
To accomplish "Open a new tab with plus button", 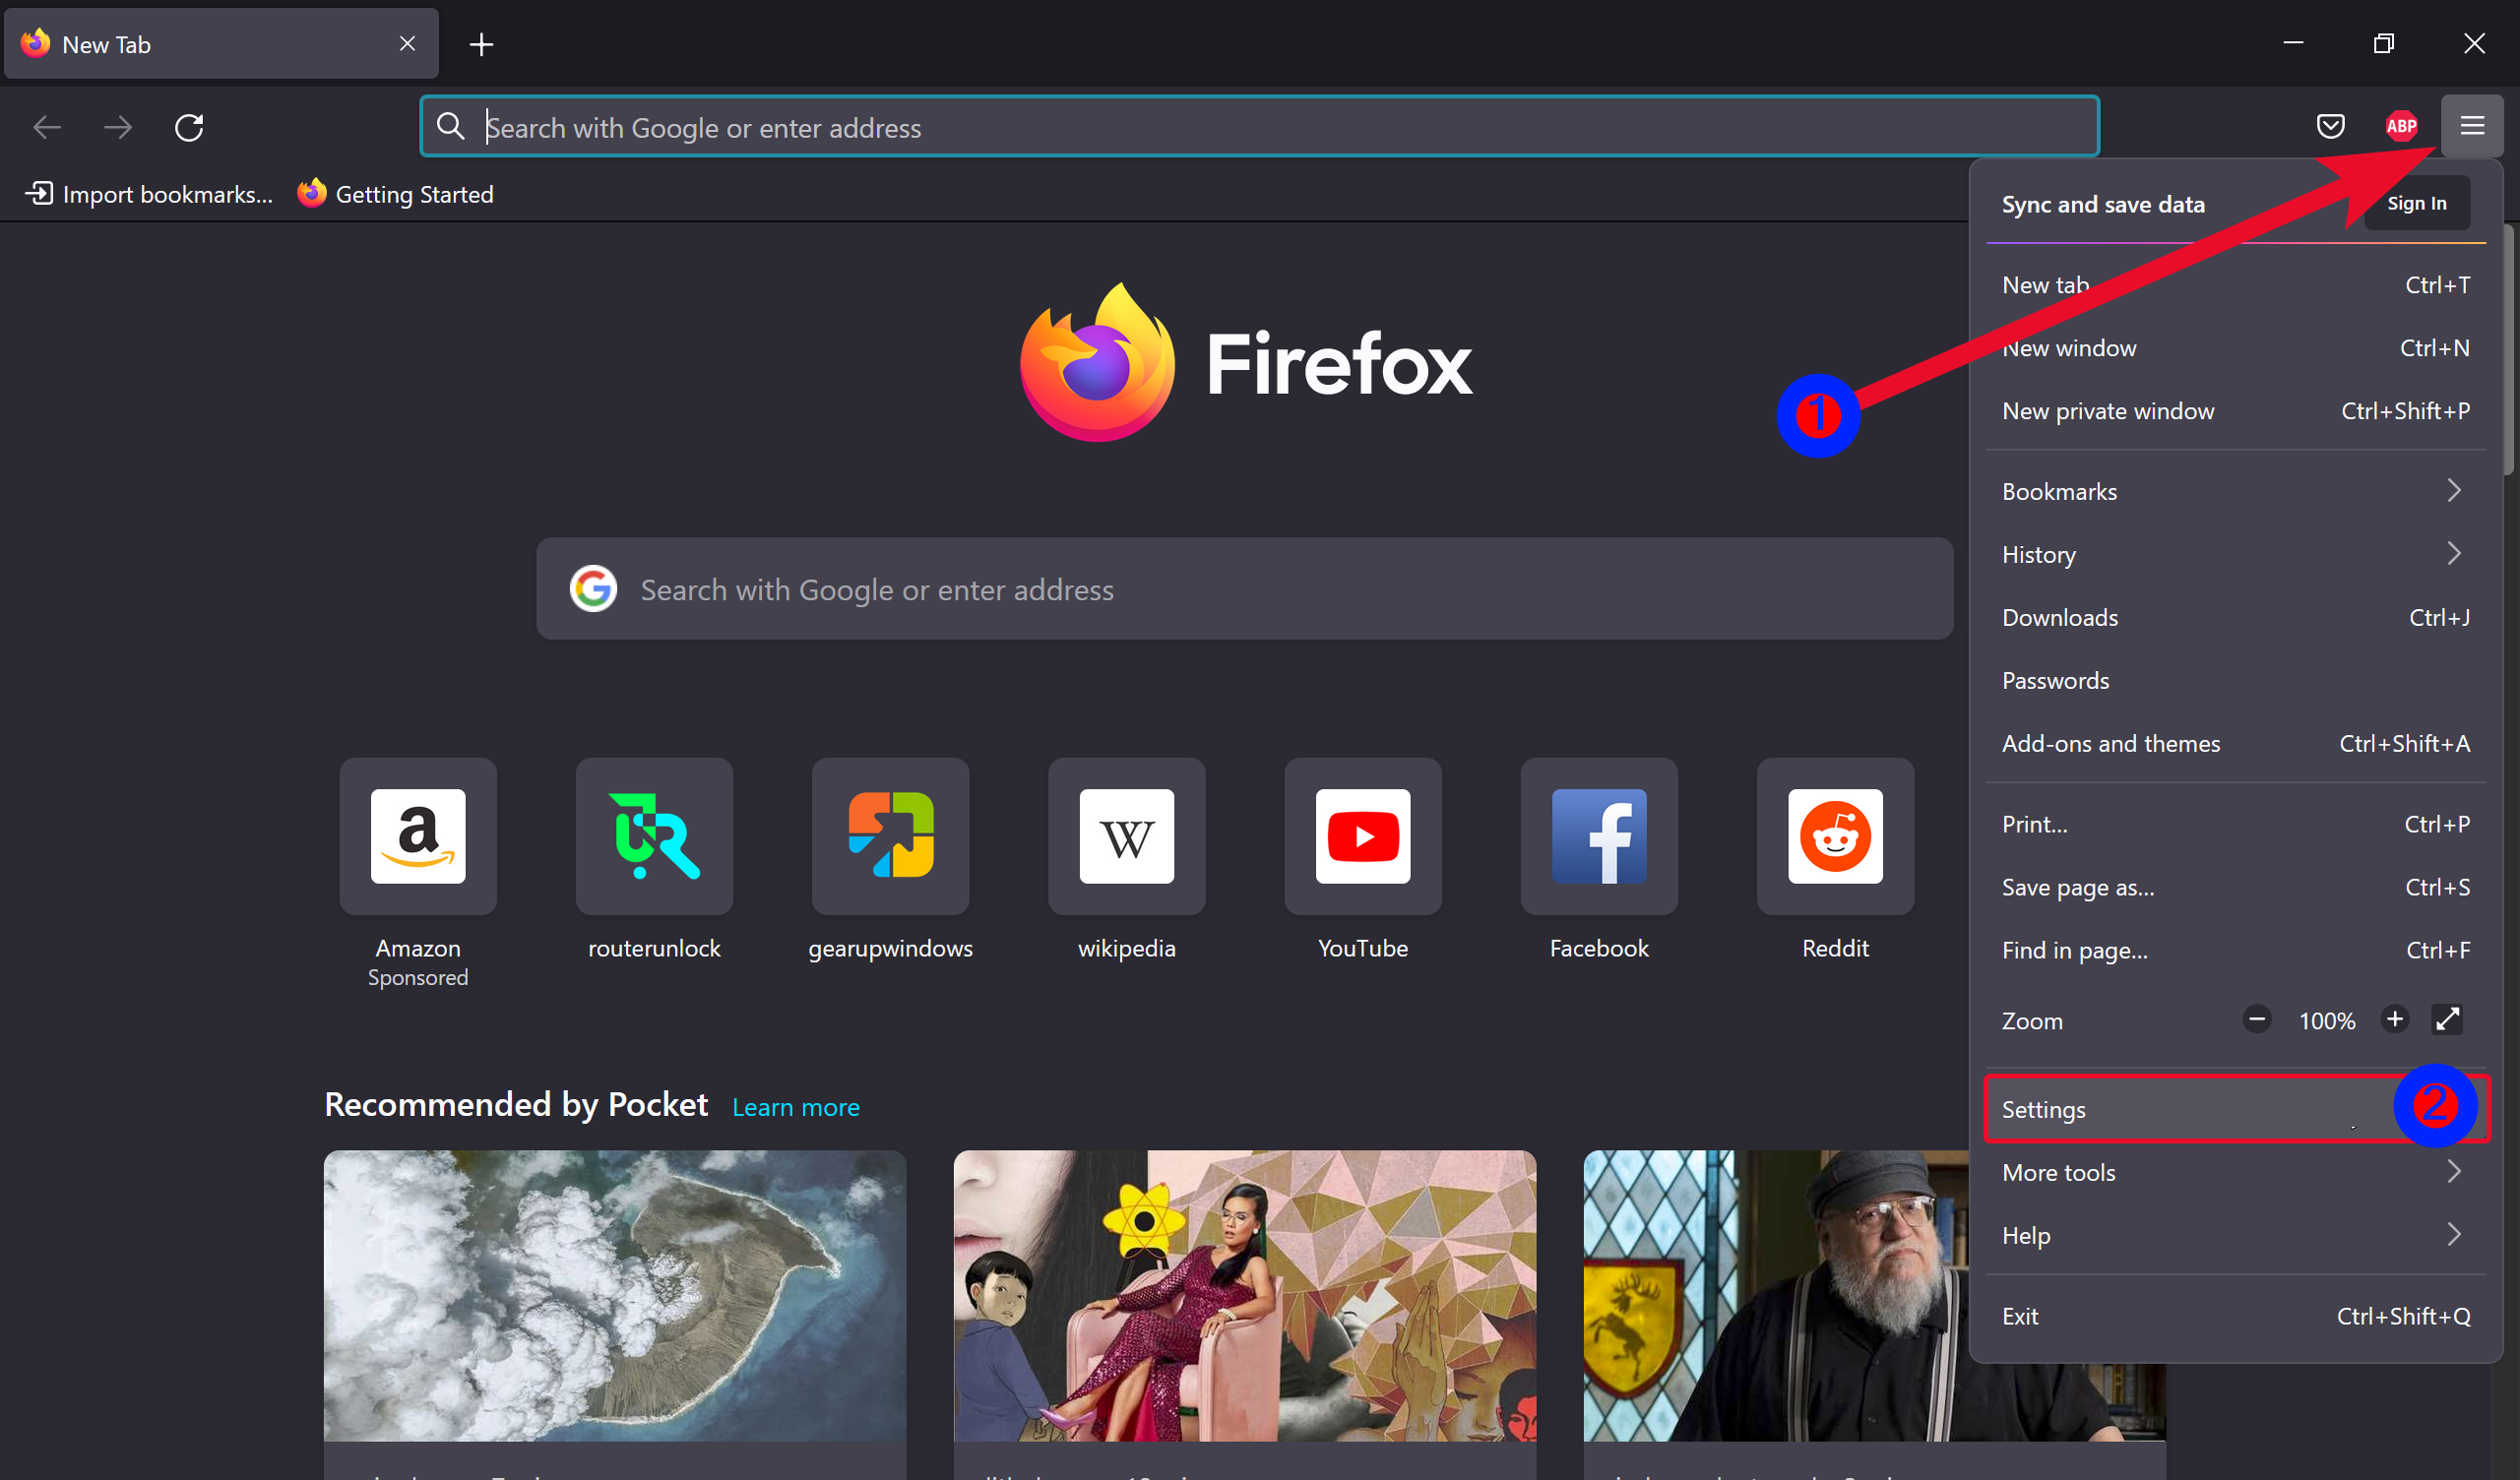I will 481,44.
